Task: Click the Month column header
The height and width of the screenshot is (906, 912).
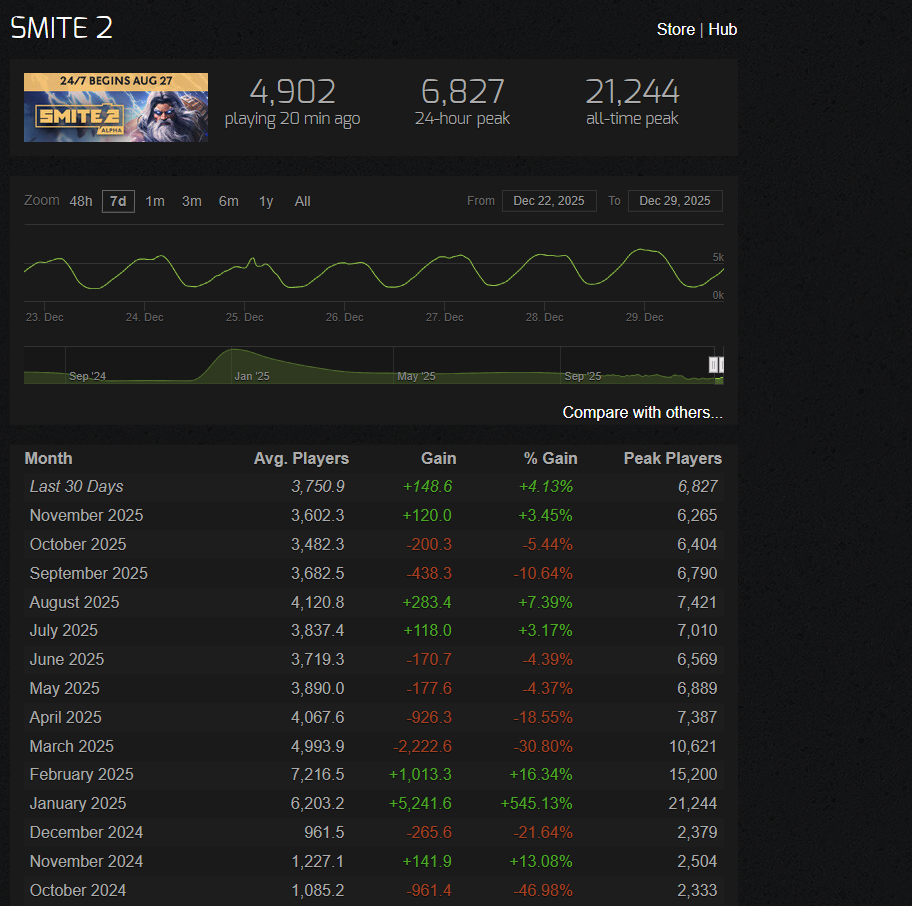Action: [x=48, y=458]
